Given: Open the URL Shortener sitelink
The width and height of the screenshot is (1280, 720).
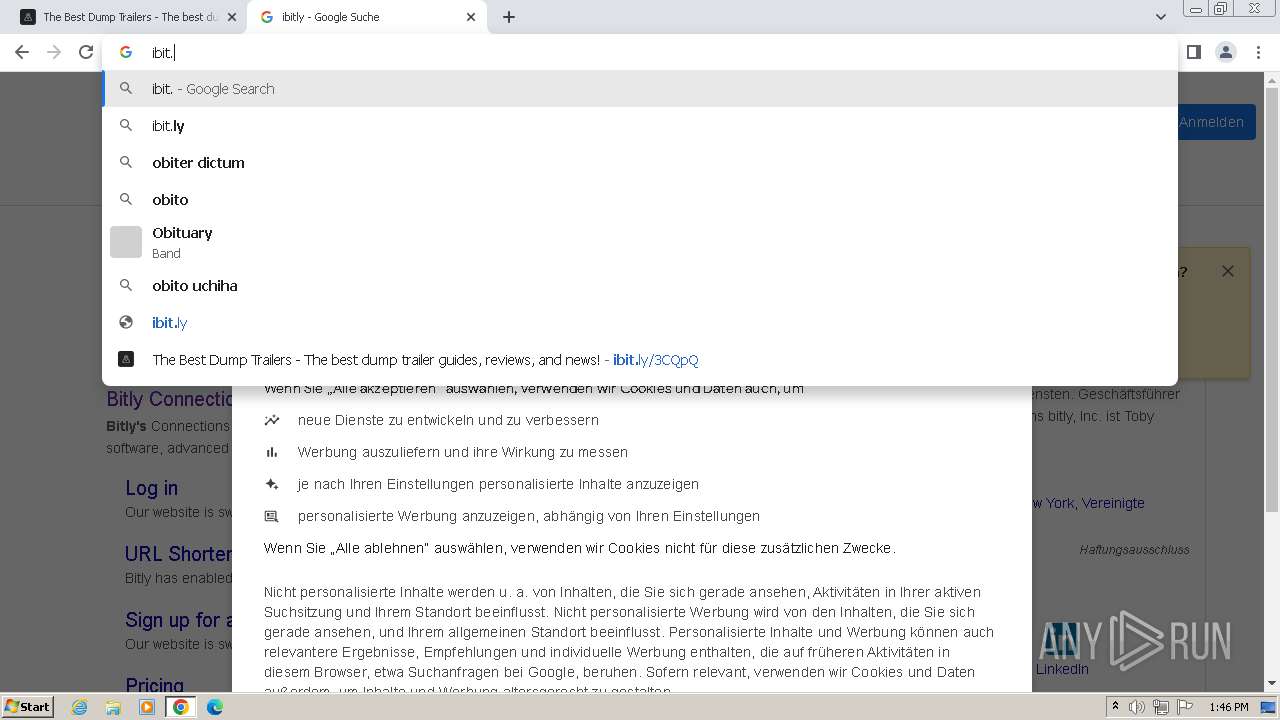Looking at the screenshot, I should (x=178, y=554).
